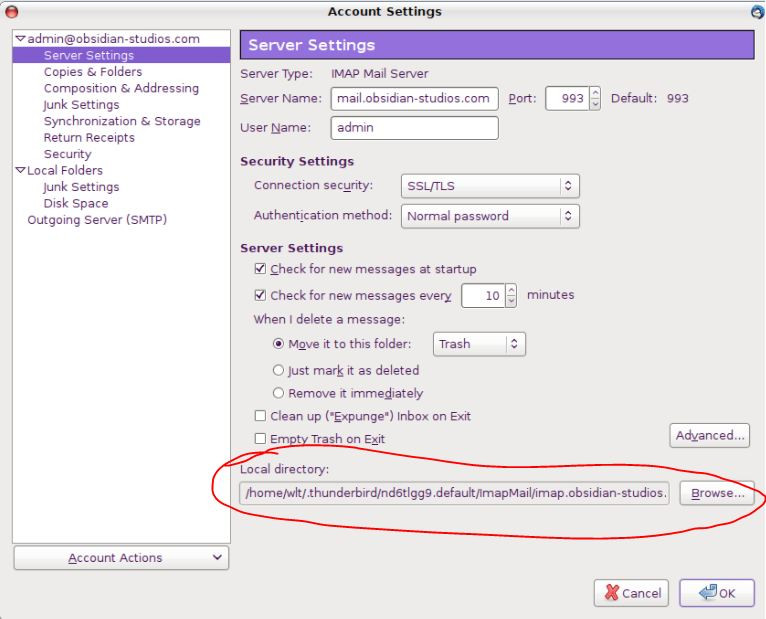The height and width of the screenshot is (619, 766).
Task: Click the Server Settings purple header
Action: 497,45
